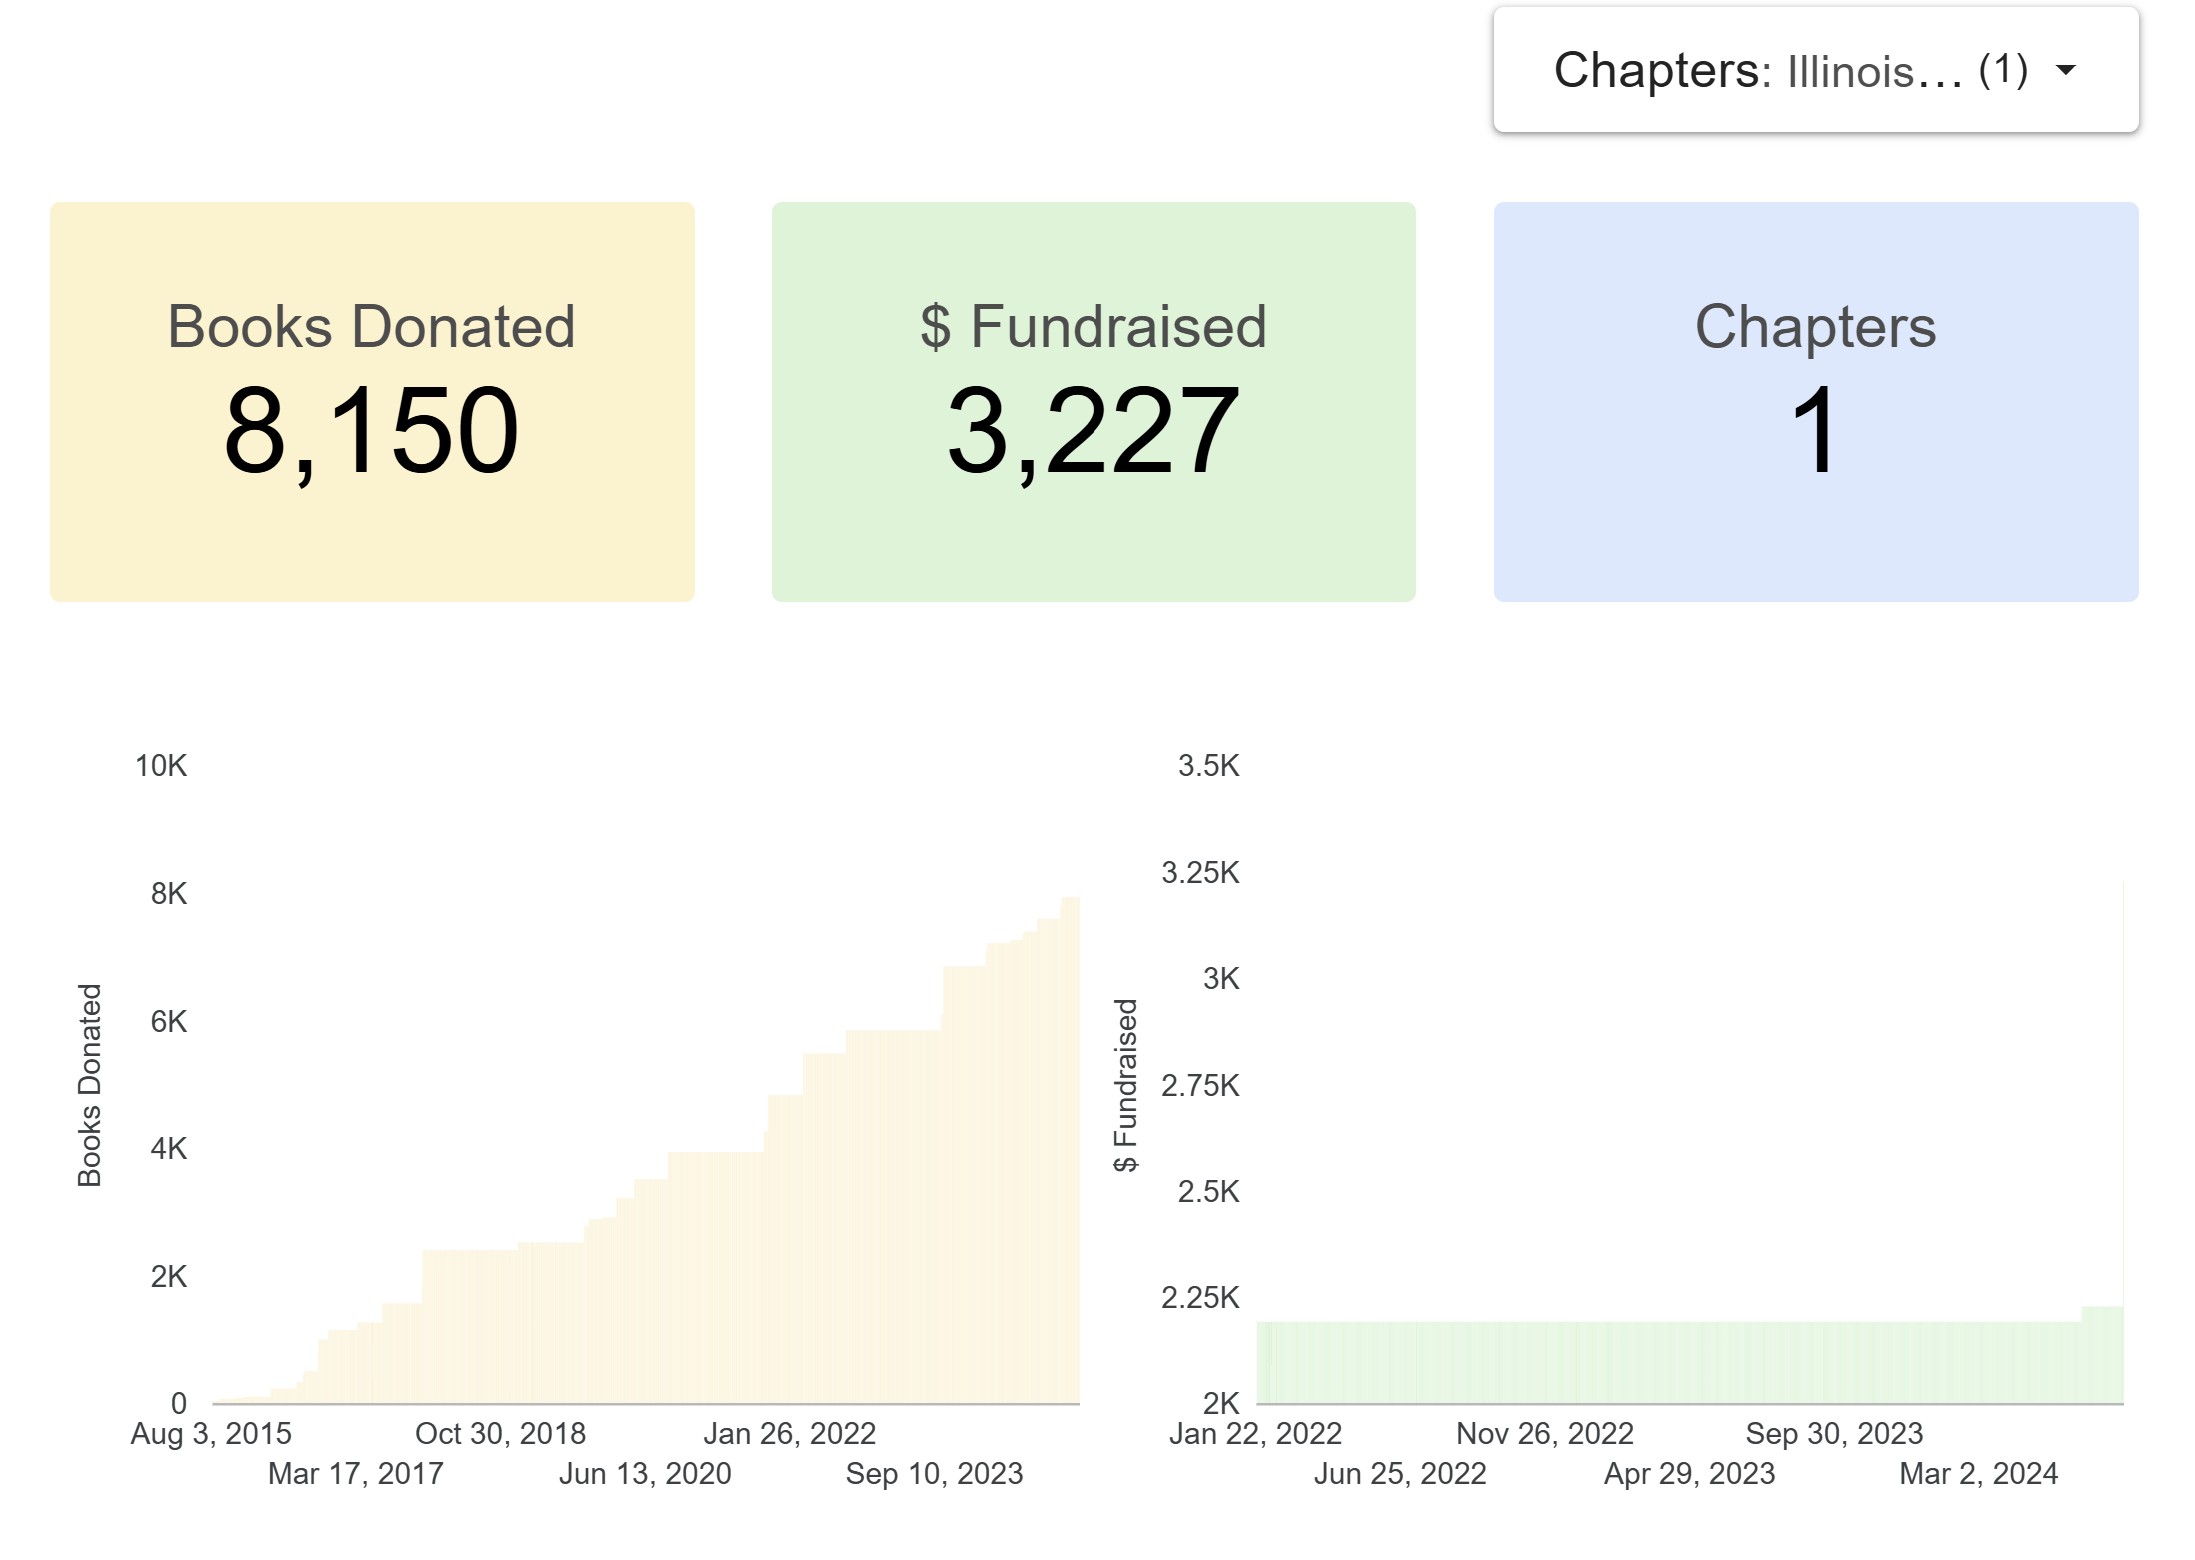Click the chapter count value 1
2195x1560 pixels.
pos(1814,431)
